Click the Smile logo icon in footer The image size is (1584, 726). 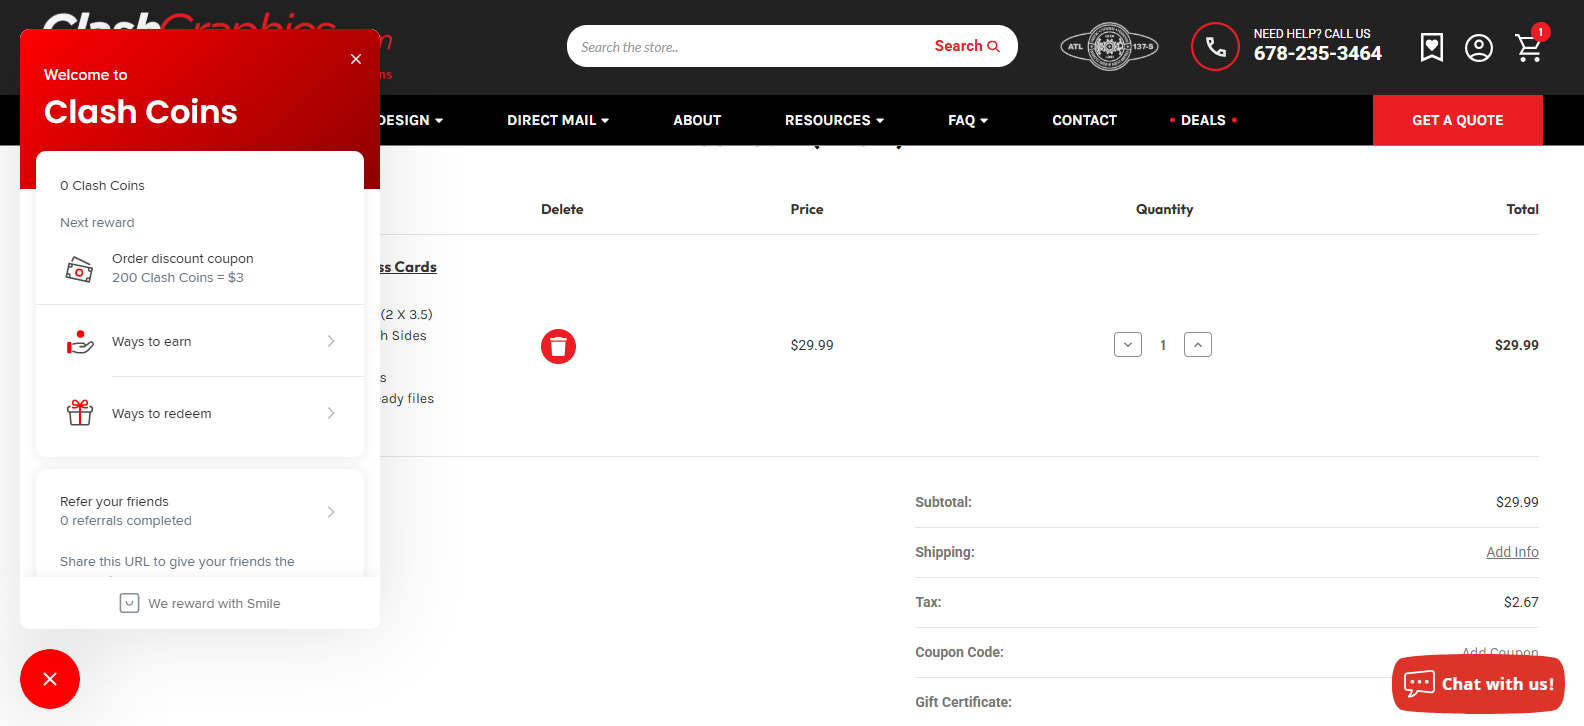point(129,603)
